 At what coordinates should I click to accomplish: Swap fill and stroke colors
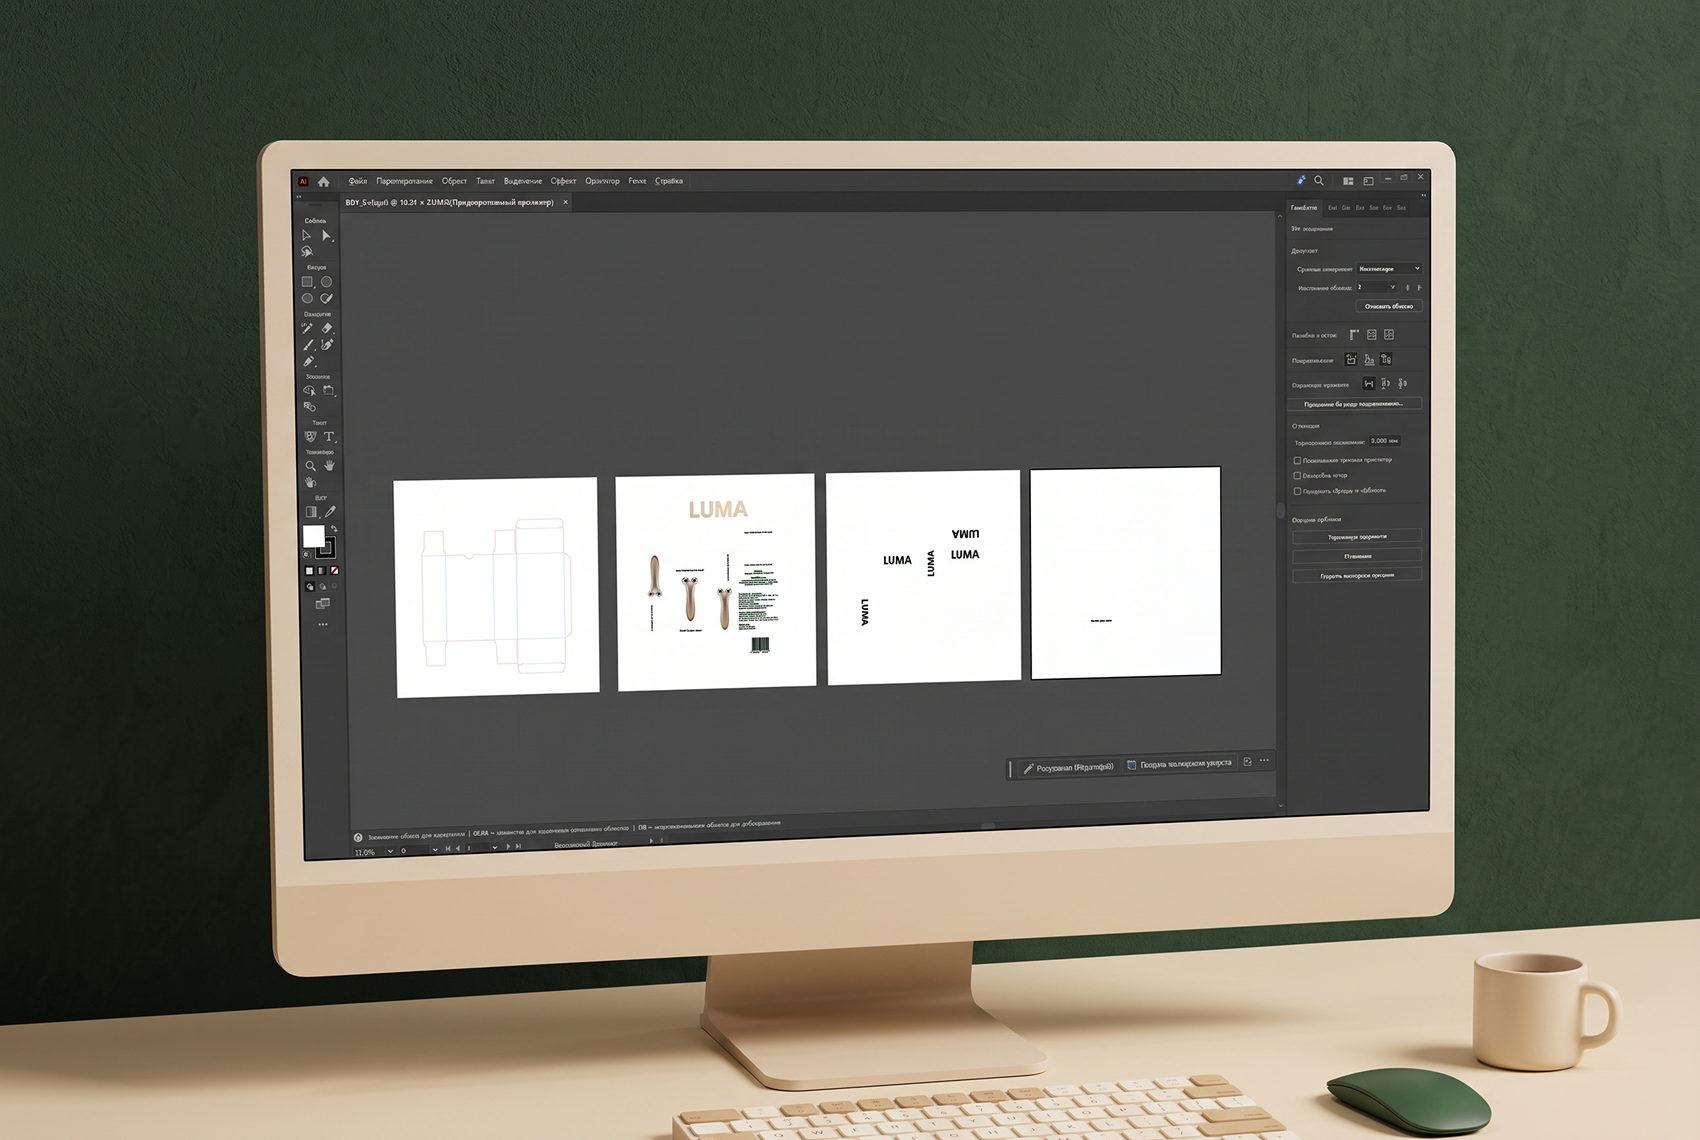tap(334, 529)
